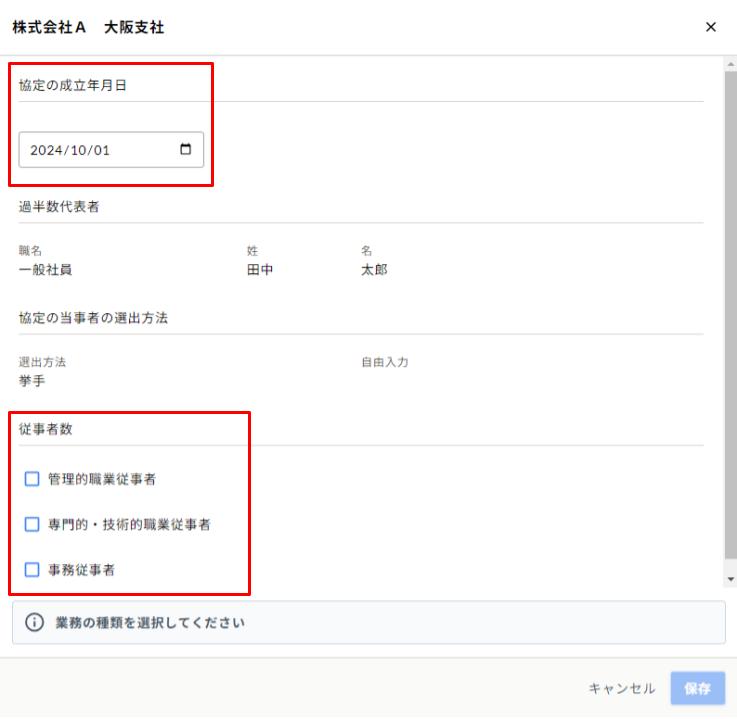Click the info icon in notice banner
This screenshot has height=719, width=737.
pyautogui.click(x=35, y=623)
